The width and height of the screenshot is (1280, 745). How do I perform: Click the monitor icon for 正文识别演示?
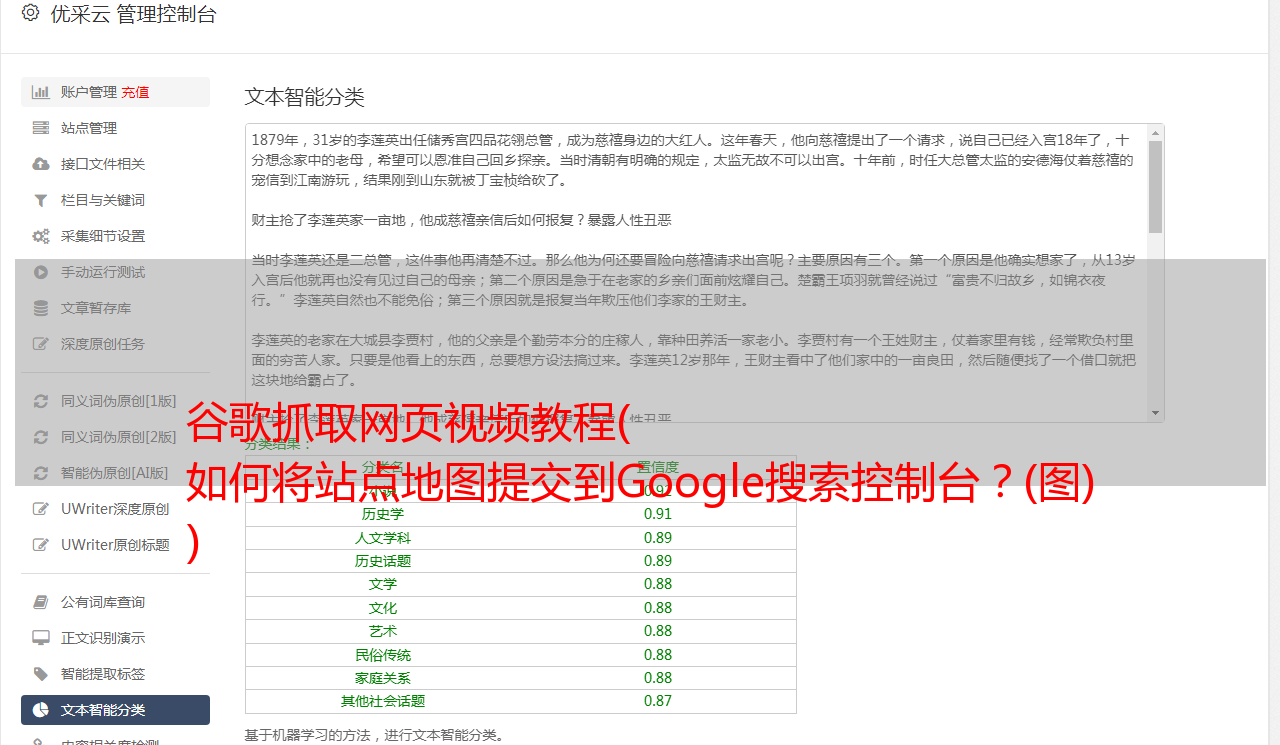(41, 638)
